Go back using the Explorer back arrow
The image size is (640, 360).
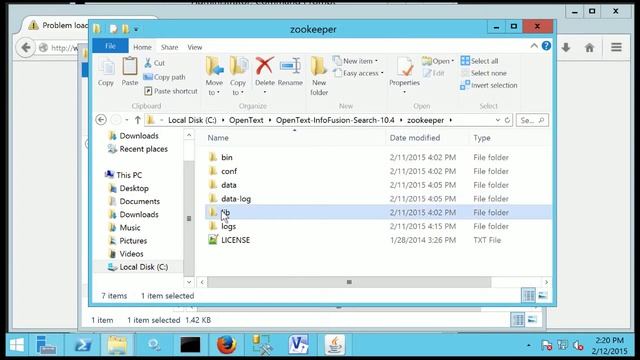pyautogui.click(x=101, y=120)
